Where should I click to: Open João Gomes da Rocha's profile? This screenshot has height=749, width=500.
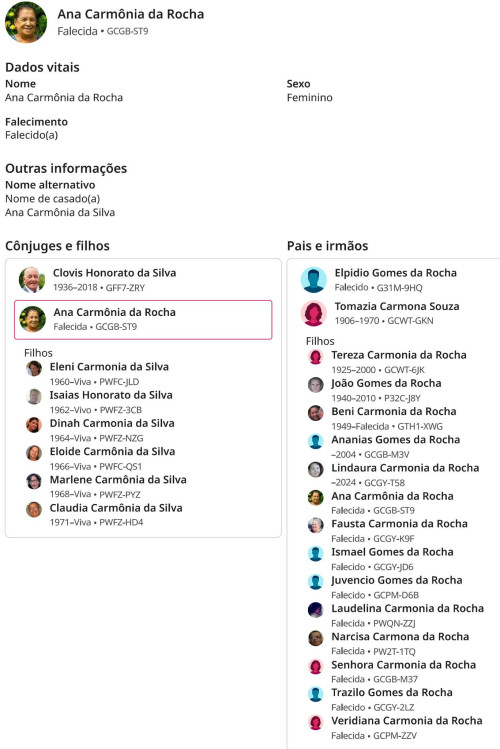(386, 383)
